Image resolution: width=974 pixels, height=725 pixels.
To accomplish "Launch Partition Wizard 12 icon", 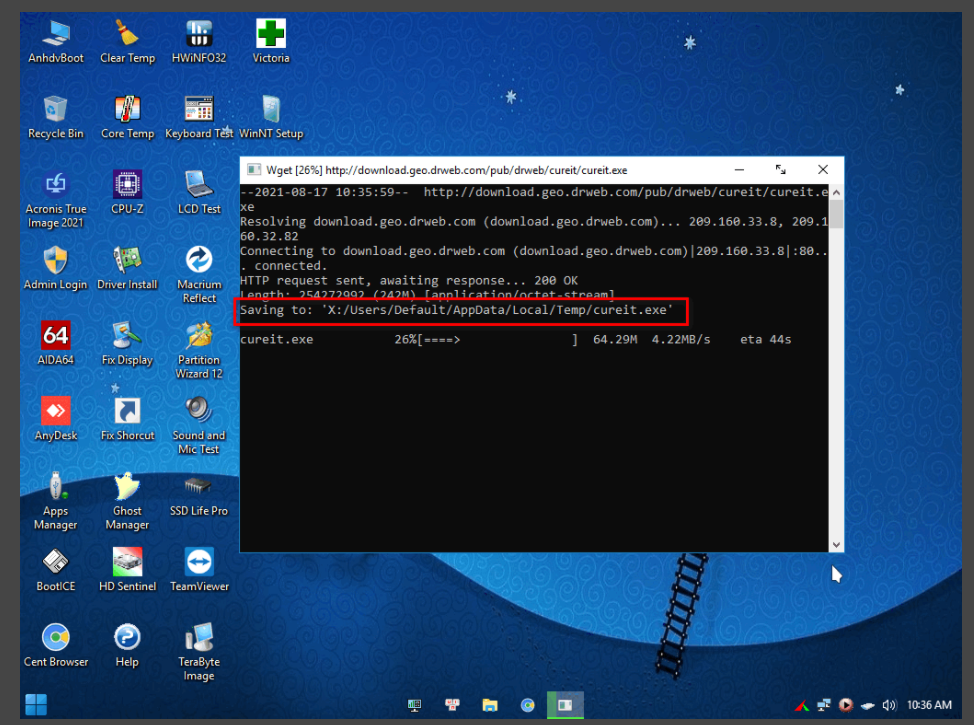I will (x=199, y=350).
